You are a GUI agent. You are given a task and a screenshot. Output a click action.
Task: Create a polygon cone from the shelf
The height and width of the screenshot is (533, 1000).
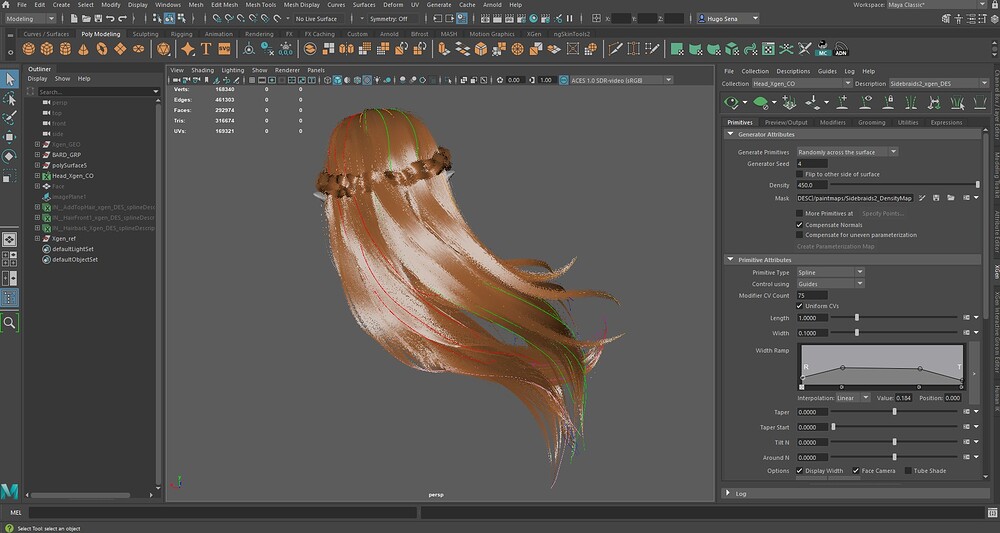[84, 48]
